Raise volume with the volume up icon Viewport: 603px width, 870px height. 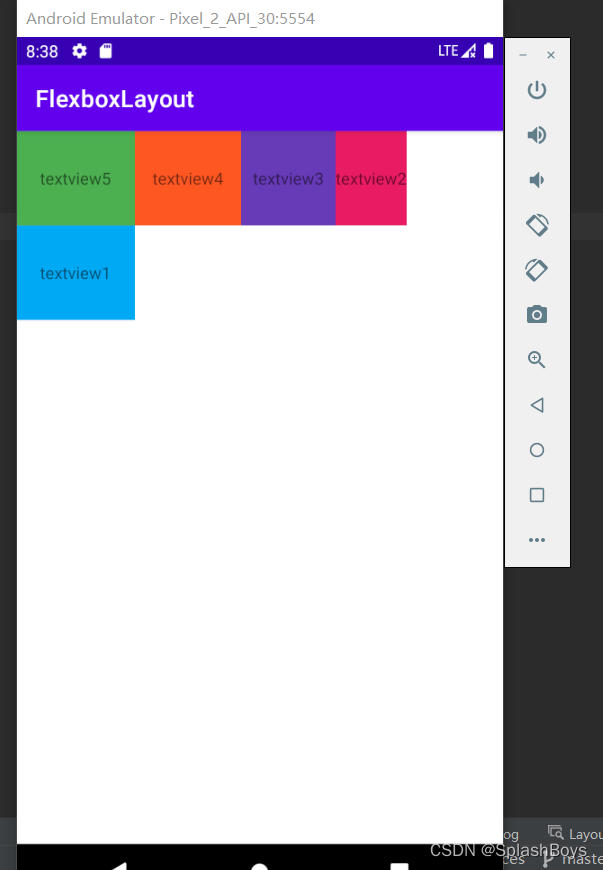(536, 135)
